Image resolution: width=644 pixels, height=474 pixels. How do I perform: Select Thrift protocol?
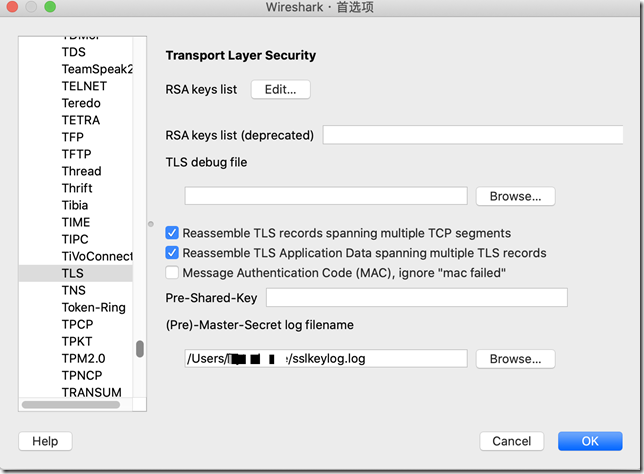[x=76, y=188]
